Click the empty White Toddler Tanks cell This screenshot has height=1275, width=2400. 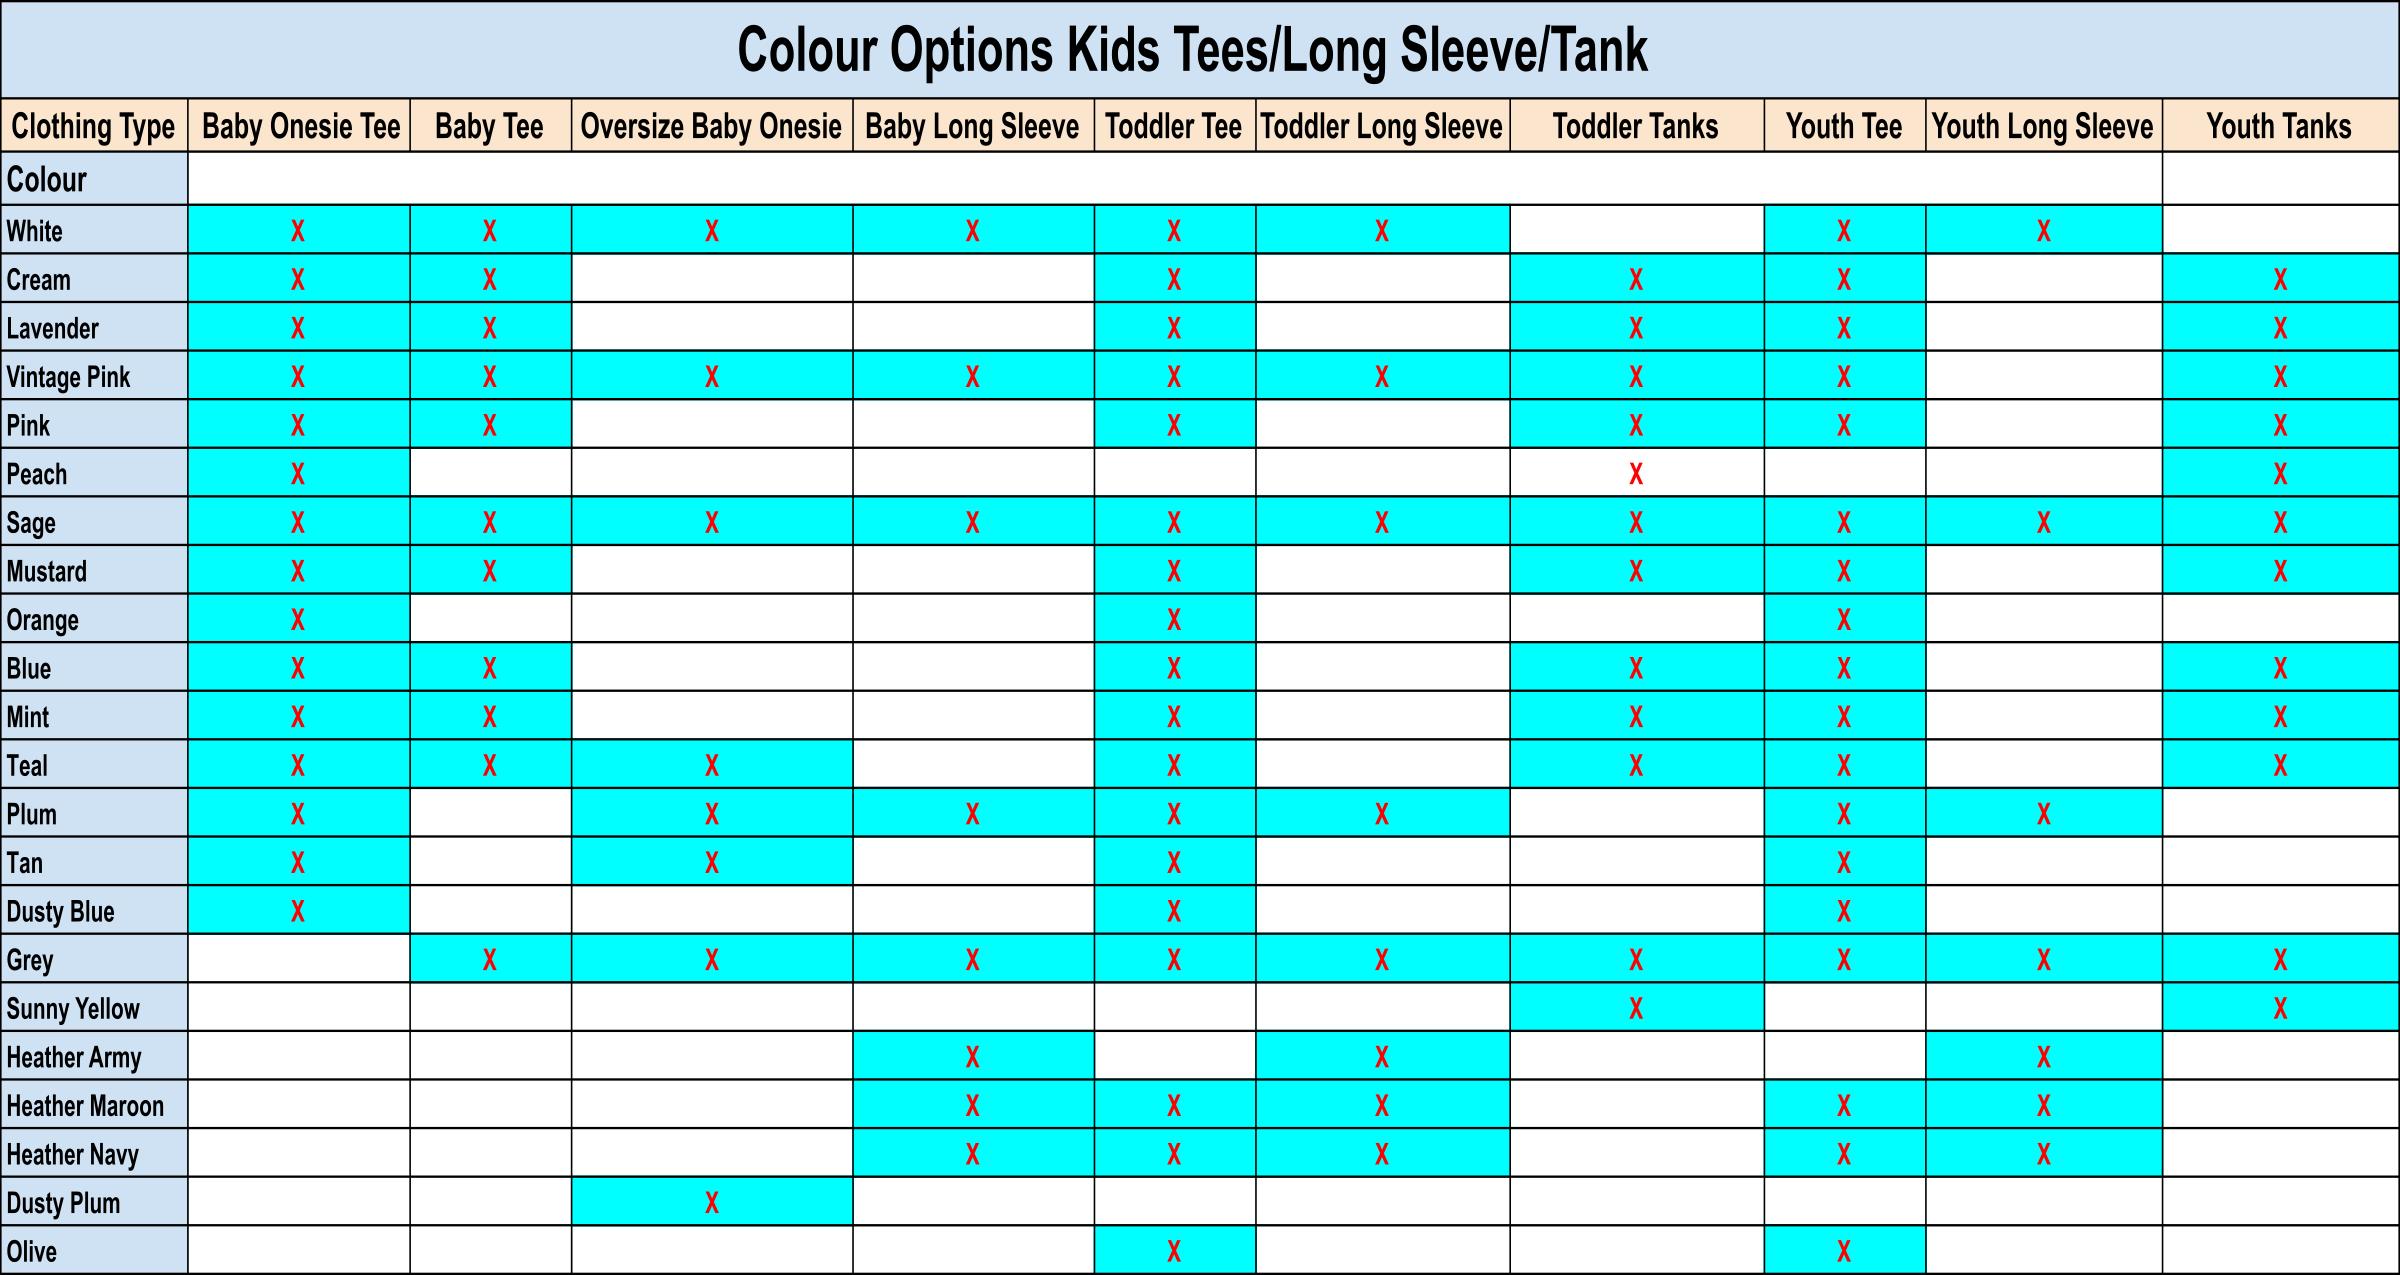1636,230
